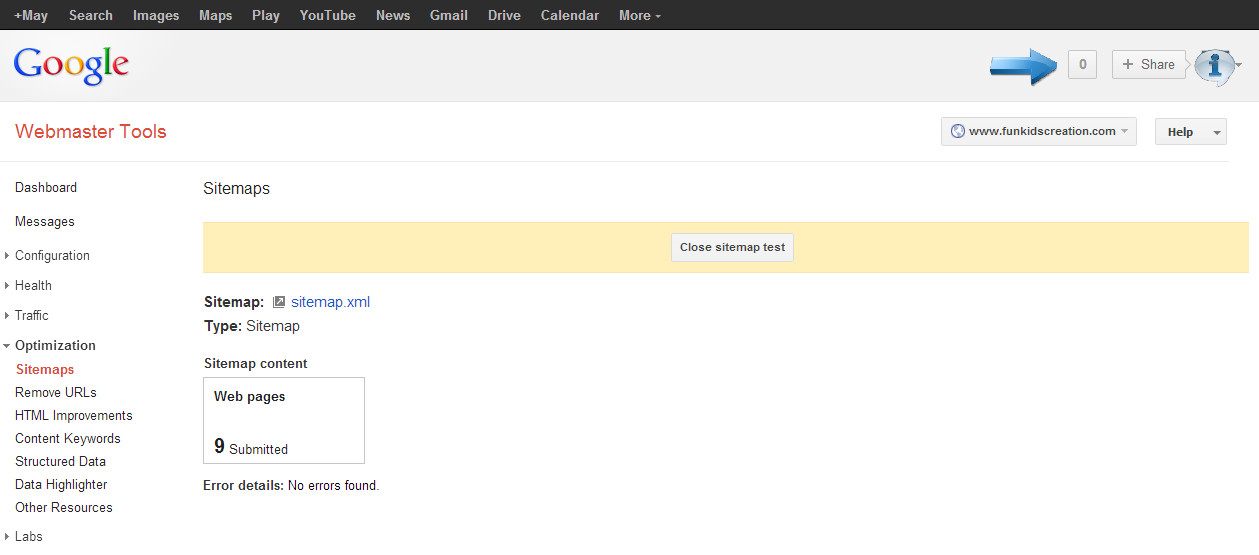This screenshot has height=555, width=1259.
Task: Click the Google logo
Action: pos(71,65)
